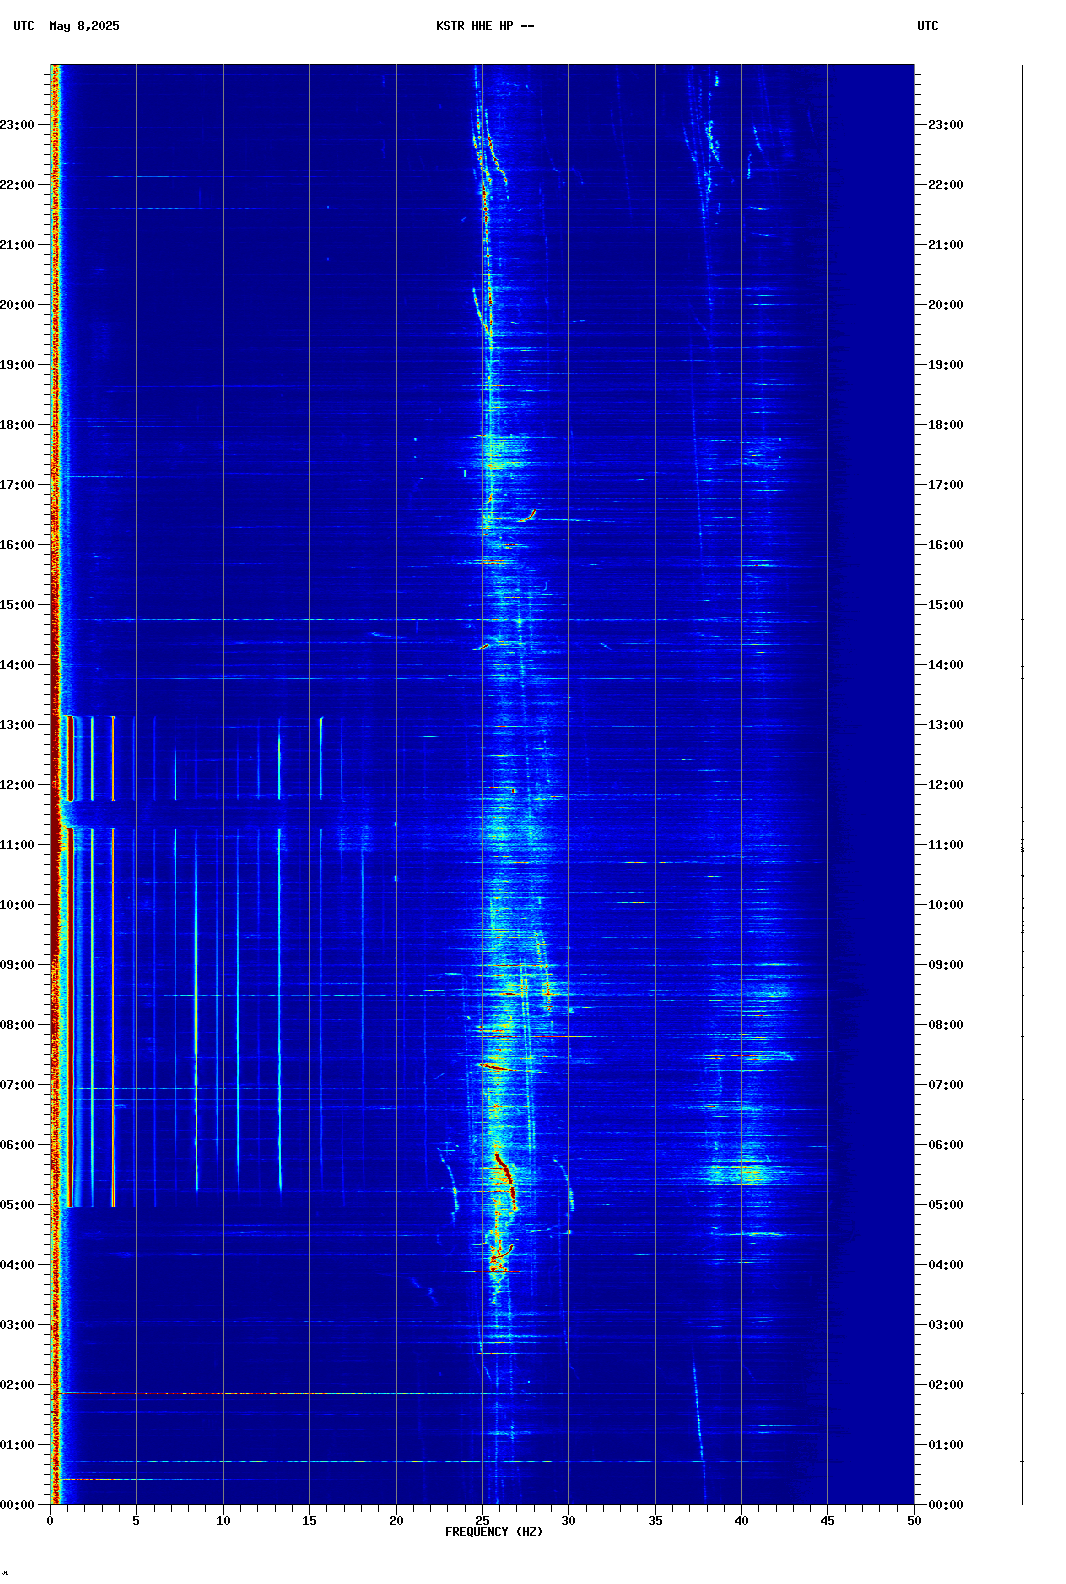
Task: Pick "10:00" on the right time axis
Action: (x=946, y=905)
